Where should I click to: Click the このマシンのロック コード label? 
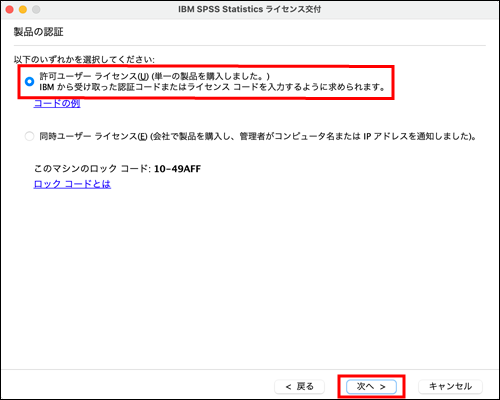coord(93,169)
